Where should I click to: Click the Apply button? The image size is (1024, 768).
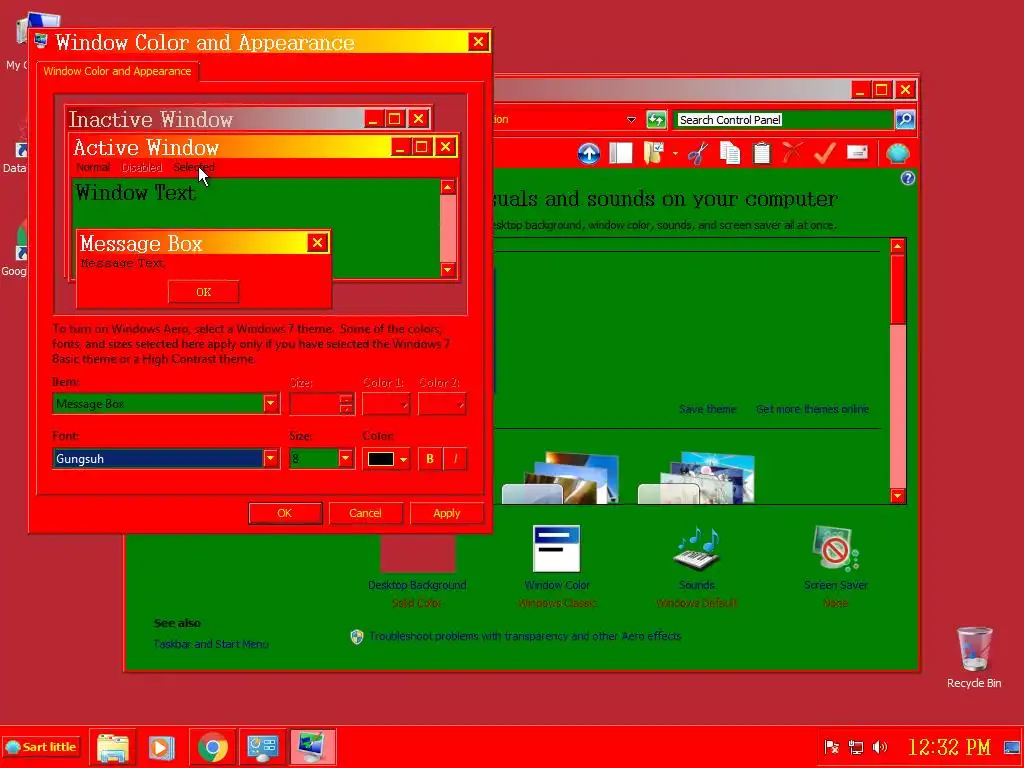pos(447,513)
